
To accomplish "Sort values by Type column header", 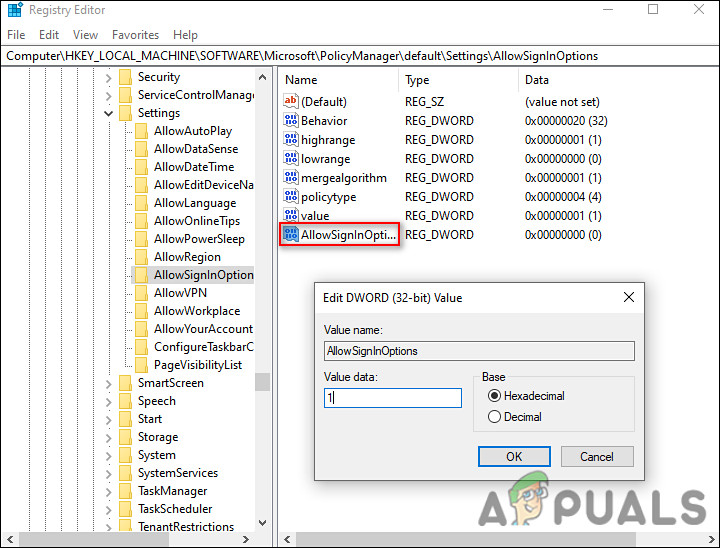I will tap(458, 80).
